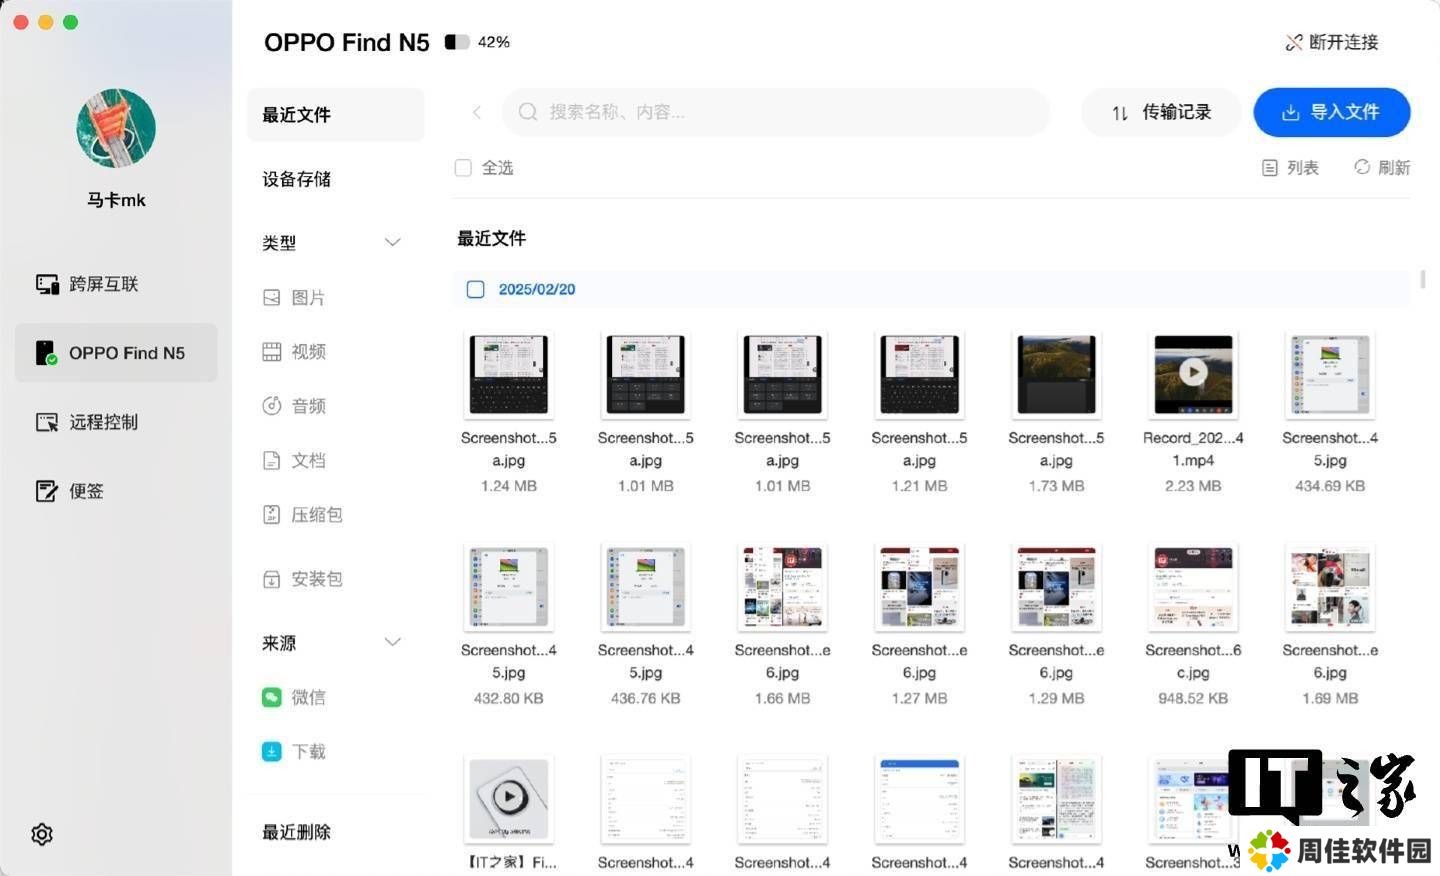Focus the 搜索名称、内容 search field
The image size is (1440, 876).
coord(776,112)
